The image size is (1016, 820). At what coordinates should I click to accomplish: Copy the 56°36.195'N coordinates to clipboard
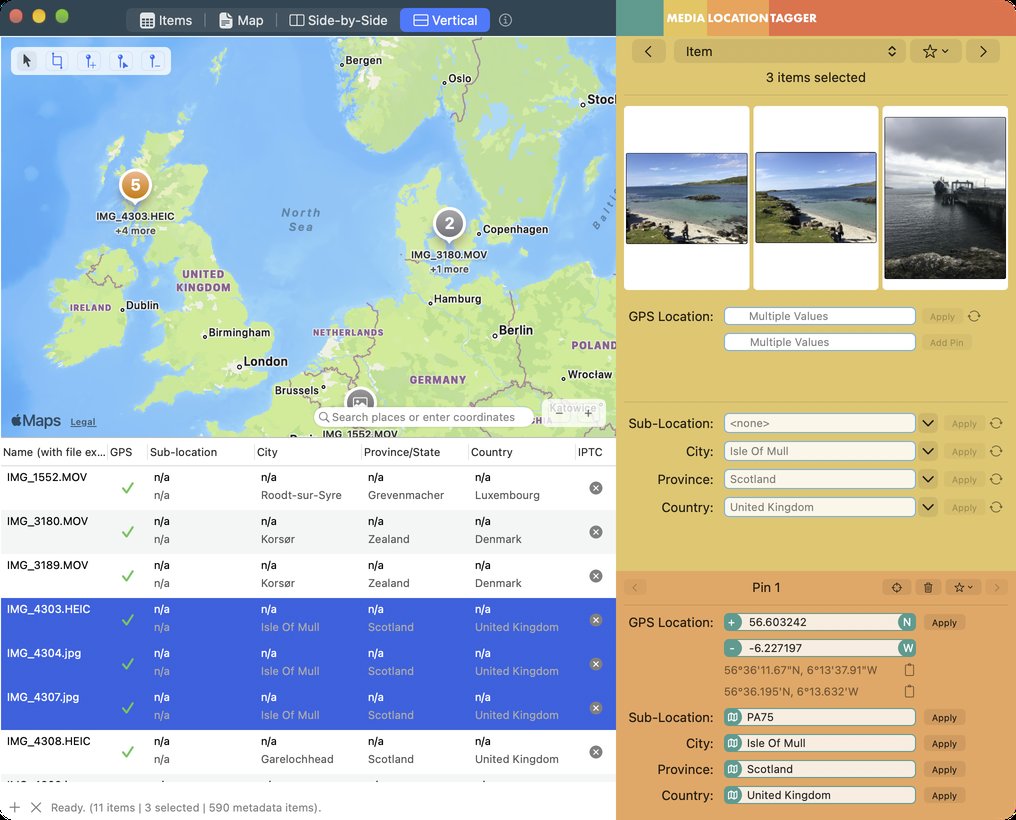909,691
